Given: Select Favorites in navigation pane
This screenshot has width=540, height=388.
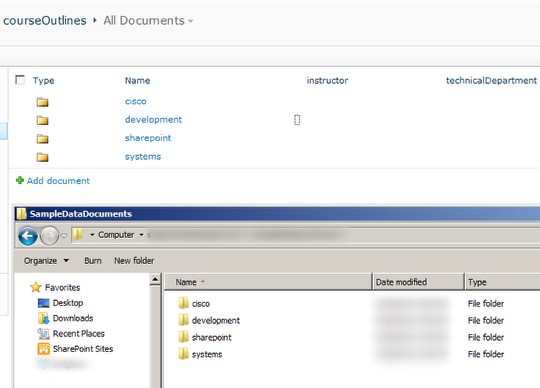Looking at the screenshot, I should pos(62,287).
